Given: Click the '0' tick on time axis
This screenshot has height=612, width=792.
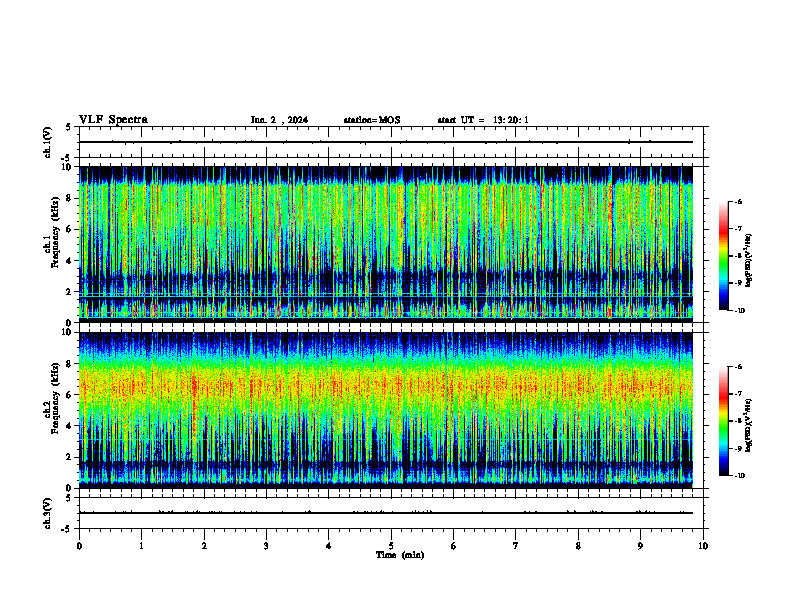Looking at the screenshot, I should pyautogui.click(x=79, y=546).
